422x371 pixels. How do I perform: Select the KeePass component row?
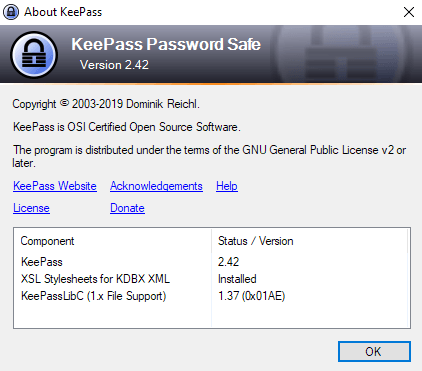(x=212, y=262)
